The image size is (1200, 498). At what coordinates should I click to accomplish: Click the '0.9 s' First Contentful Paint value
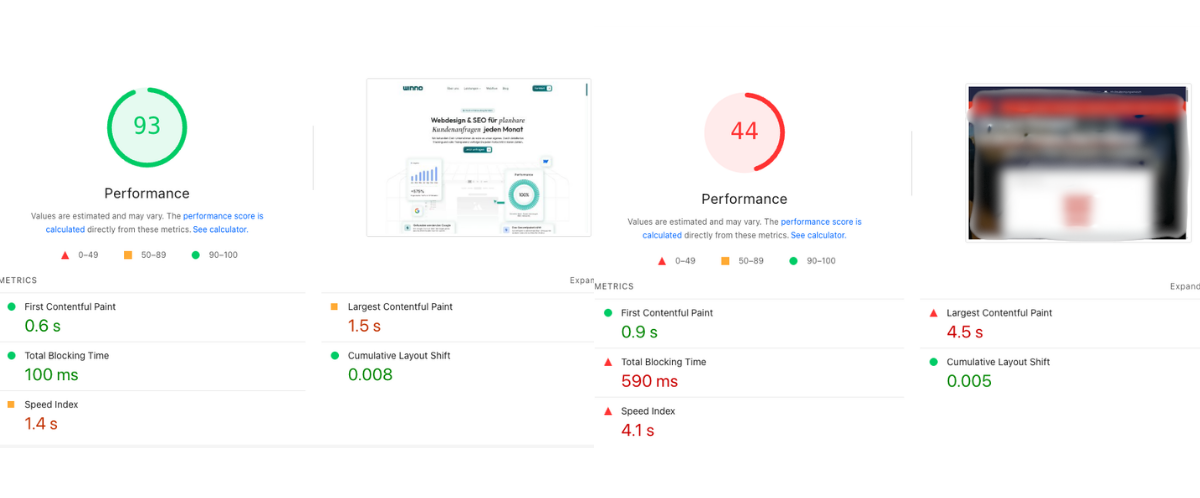coord(639,332)
